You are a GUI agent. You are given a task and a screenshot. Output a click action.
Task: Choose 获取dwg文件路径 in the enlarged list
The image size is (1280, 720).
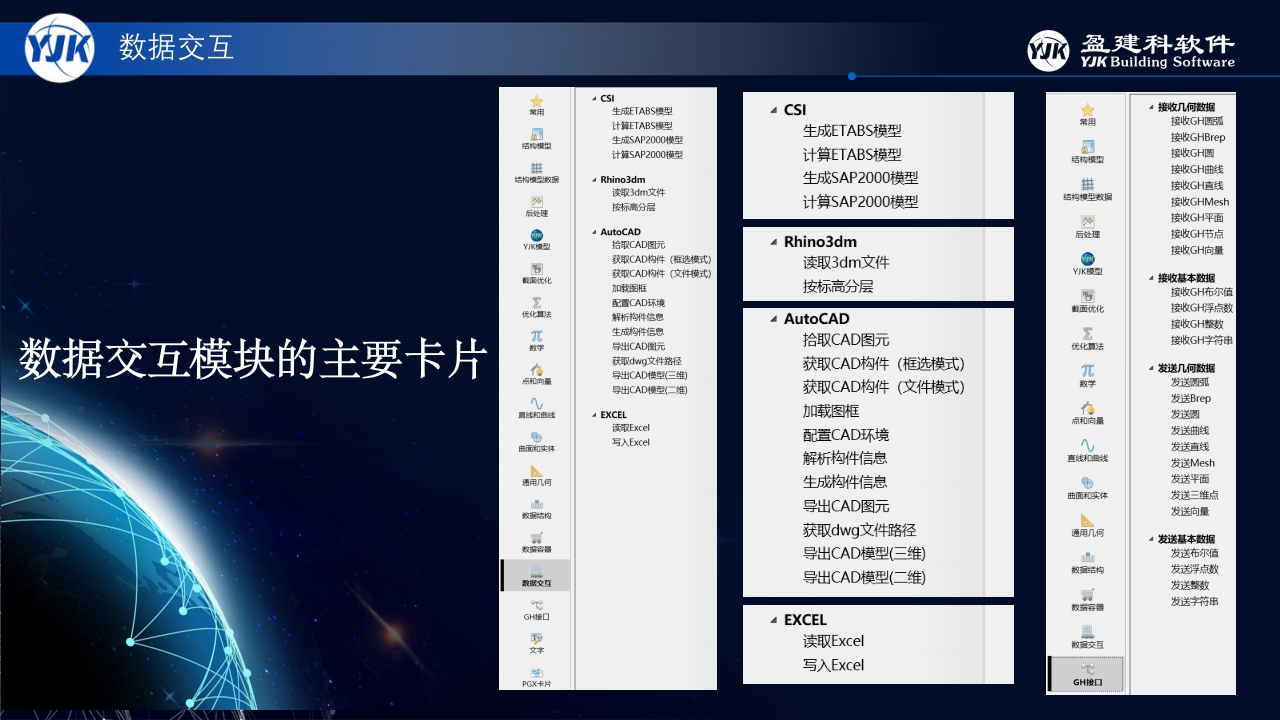[x=859, y=530]
